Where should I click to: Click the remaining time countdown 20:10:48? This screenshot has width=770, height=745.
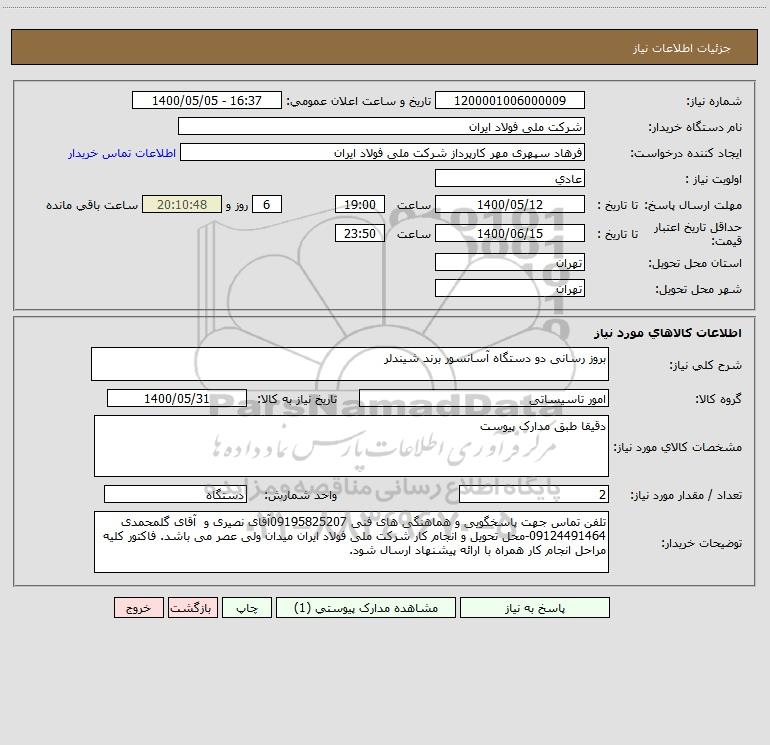(182, 204)
